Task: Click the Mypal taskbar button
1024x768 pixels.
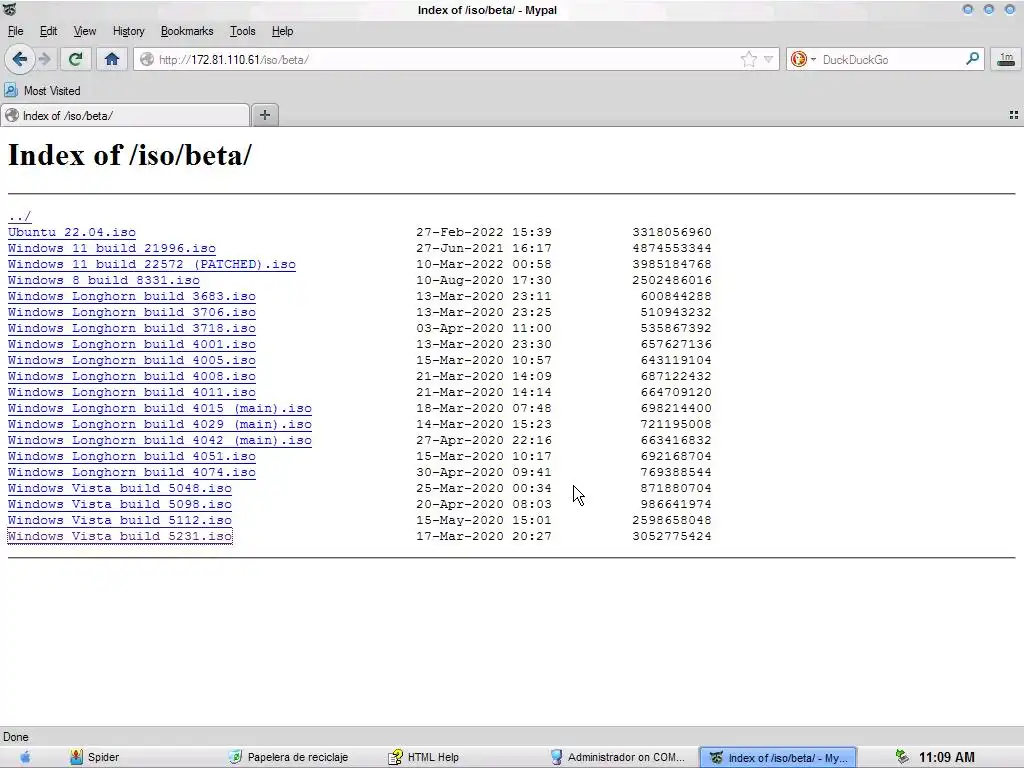Action: [x=778, y=758]
